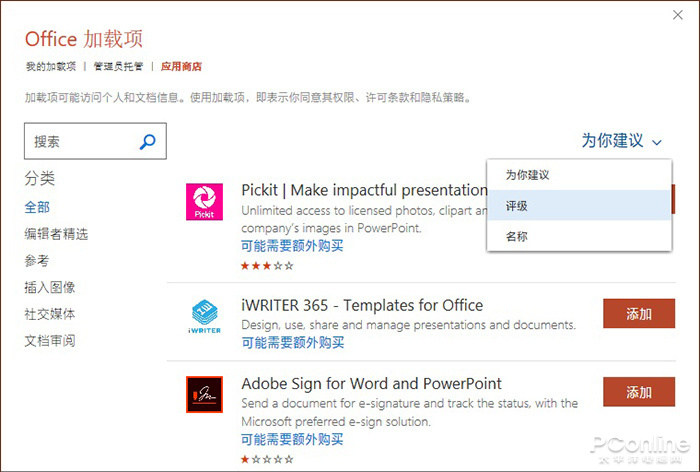The width and height of the screenshot is (700, 472).
Task: Click into the 搜索 input field
Action: pyautogui.click(x=95, y=141)
